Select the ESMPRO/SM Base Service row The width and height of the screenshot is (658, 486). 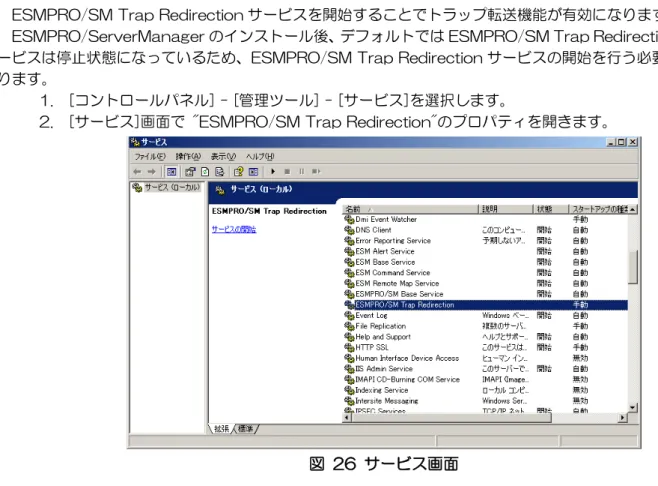click(x=486, y=294)
